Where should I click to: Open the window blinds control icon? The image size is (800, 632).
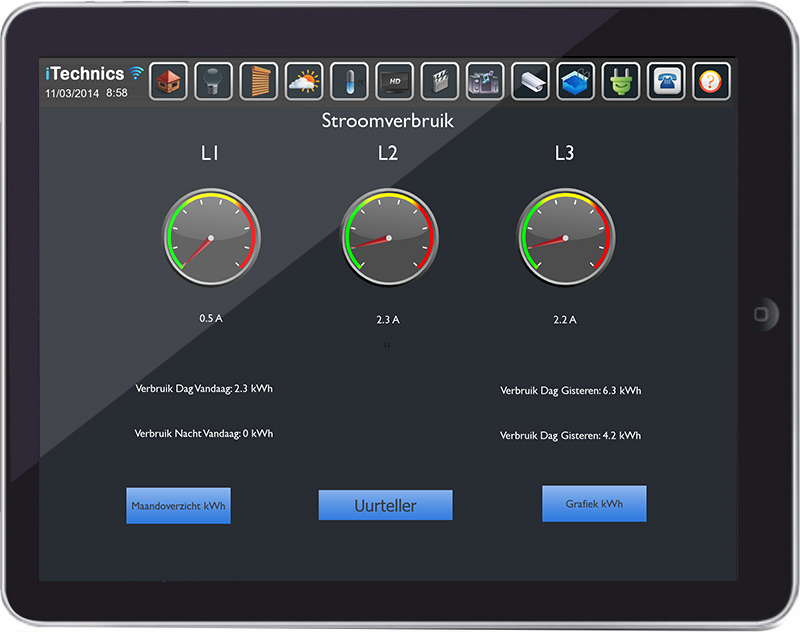tap(259, 82)
